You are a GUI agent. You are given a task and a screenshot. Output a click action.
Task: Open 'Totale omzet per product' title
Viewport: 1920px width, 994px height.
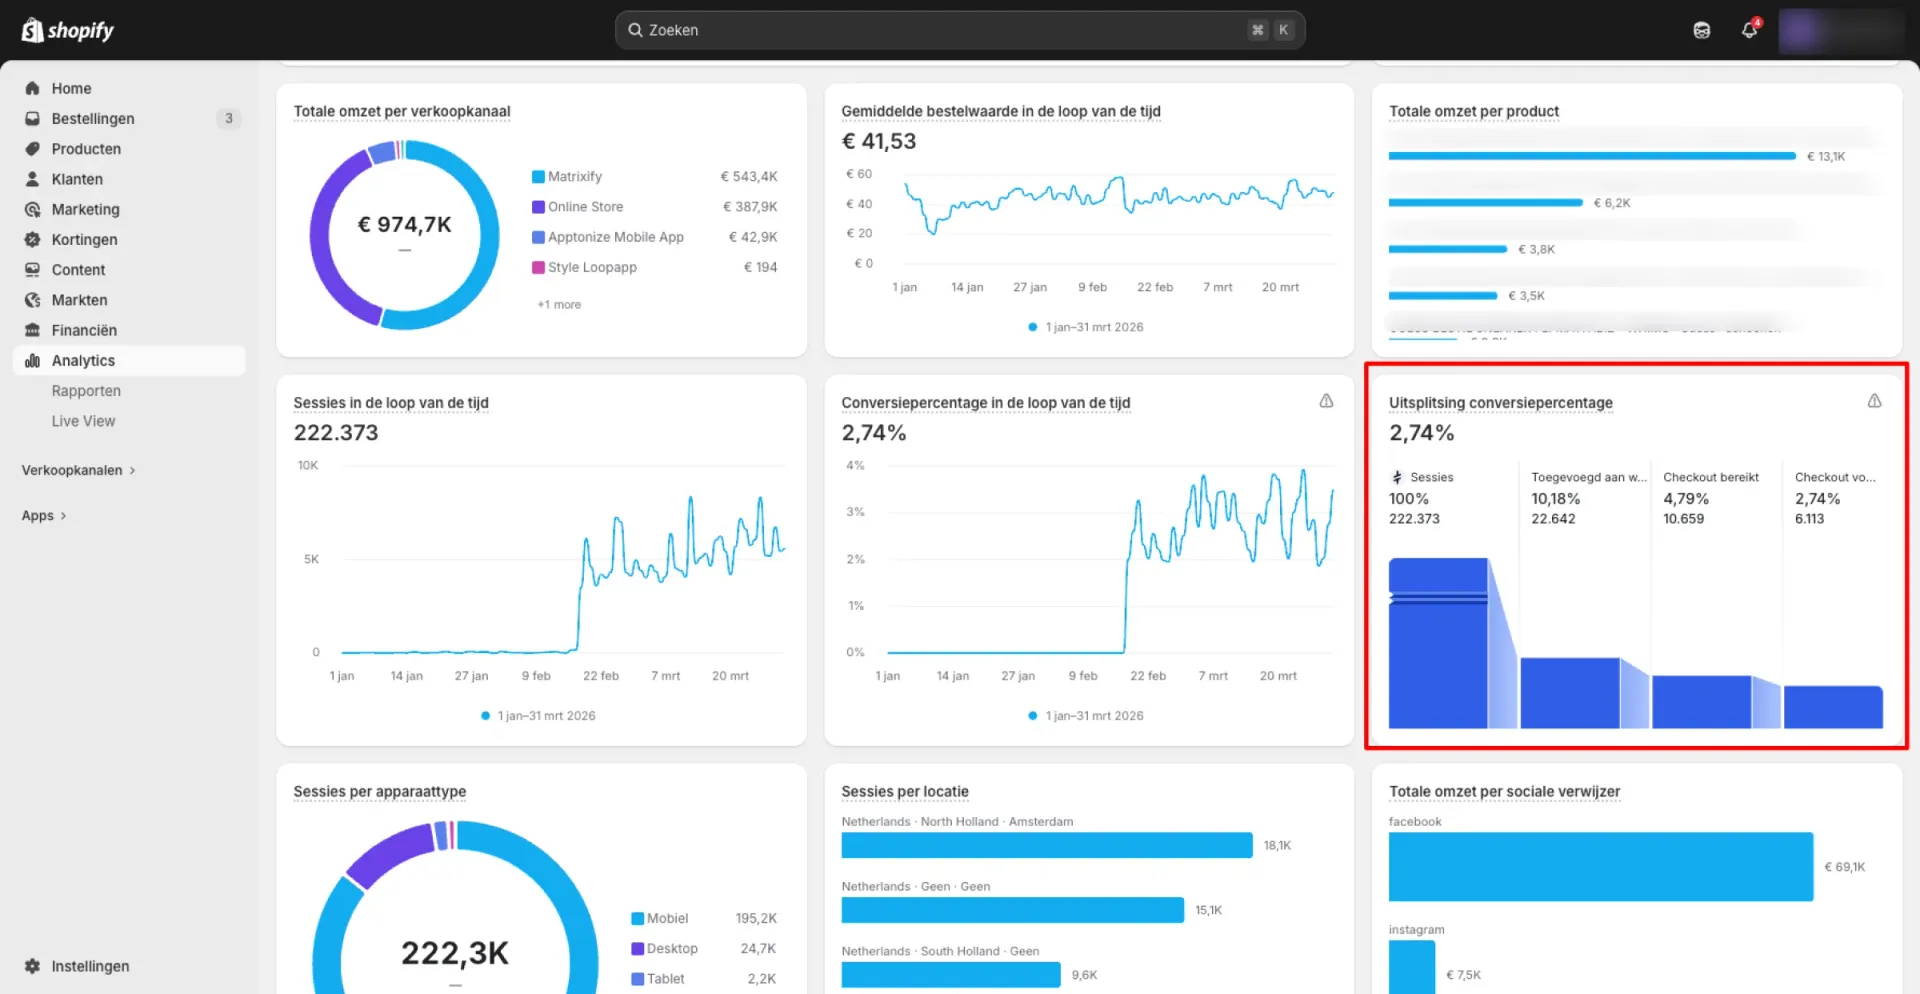(x=1474, y=111)
